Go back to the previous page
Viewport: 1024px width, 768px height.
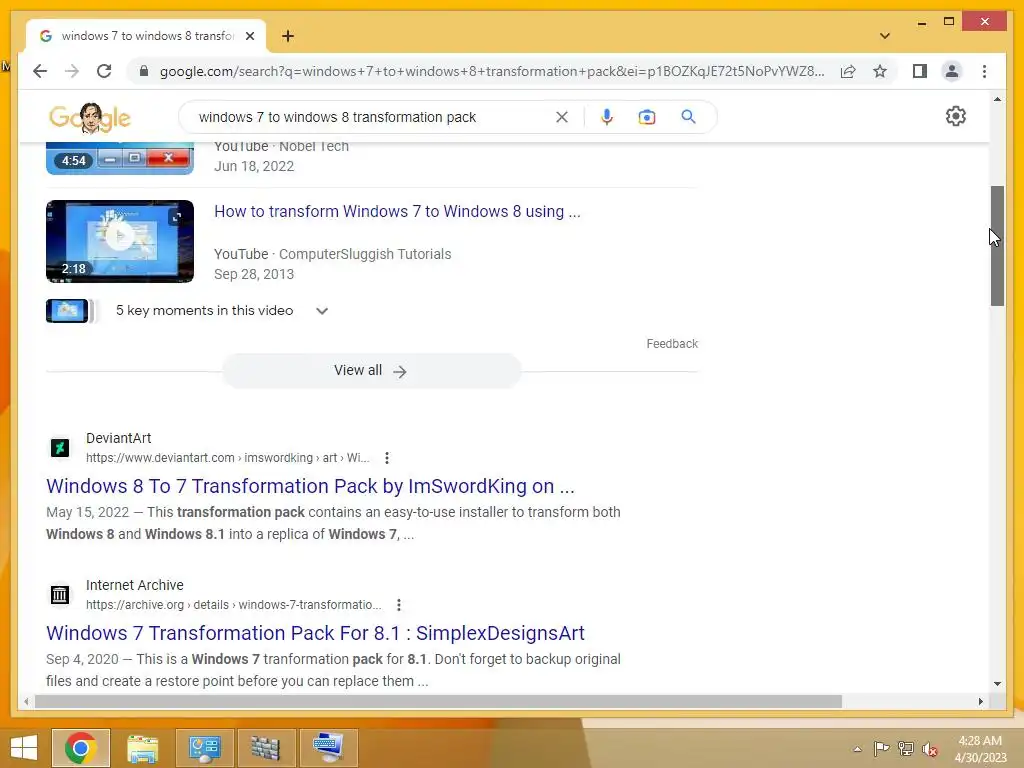click(40, 71)
